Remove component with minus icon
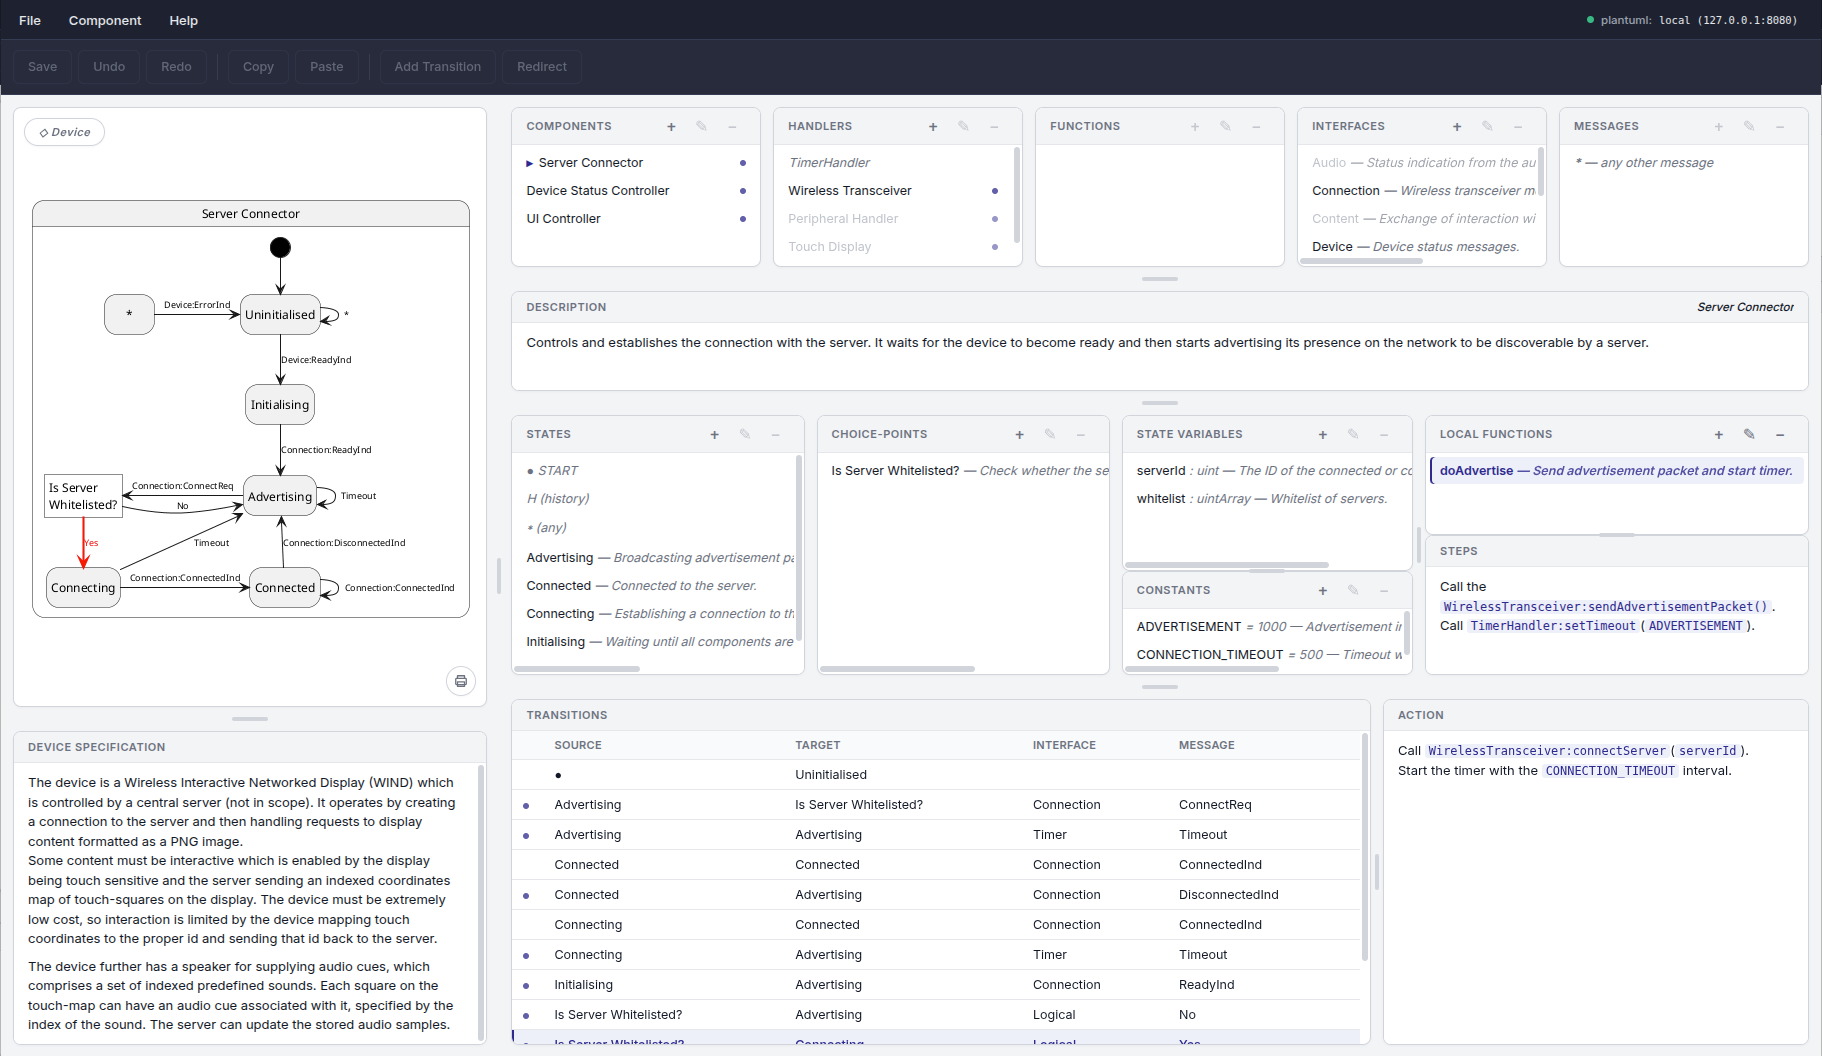 732,127
